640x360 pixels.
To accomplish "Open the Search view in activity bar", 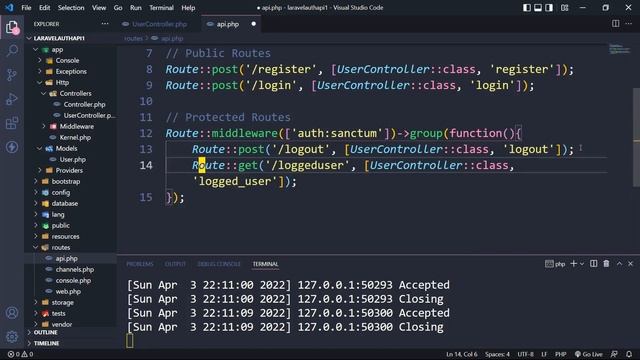I will click(12, 51).
